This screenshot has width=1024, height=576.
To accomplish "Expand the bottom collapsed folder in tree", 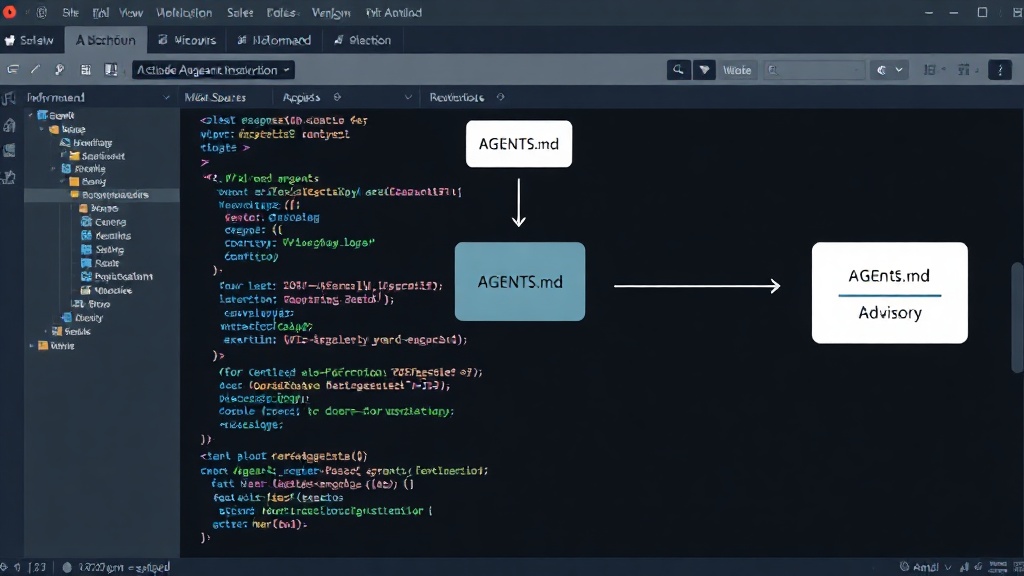I will (31, 345).
